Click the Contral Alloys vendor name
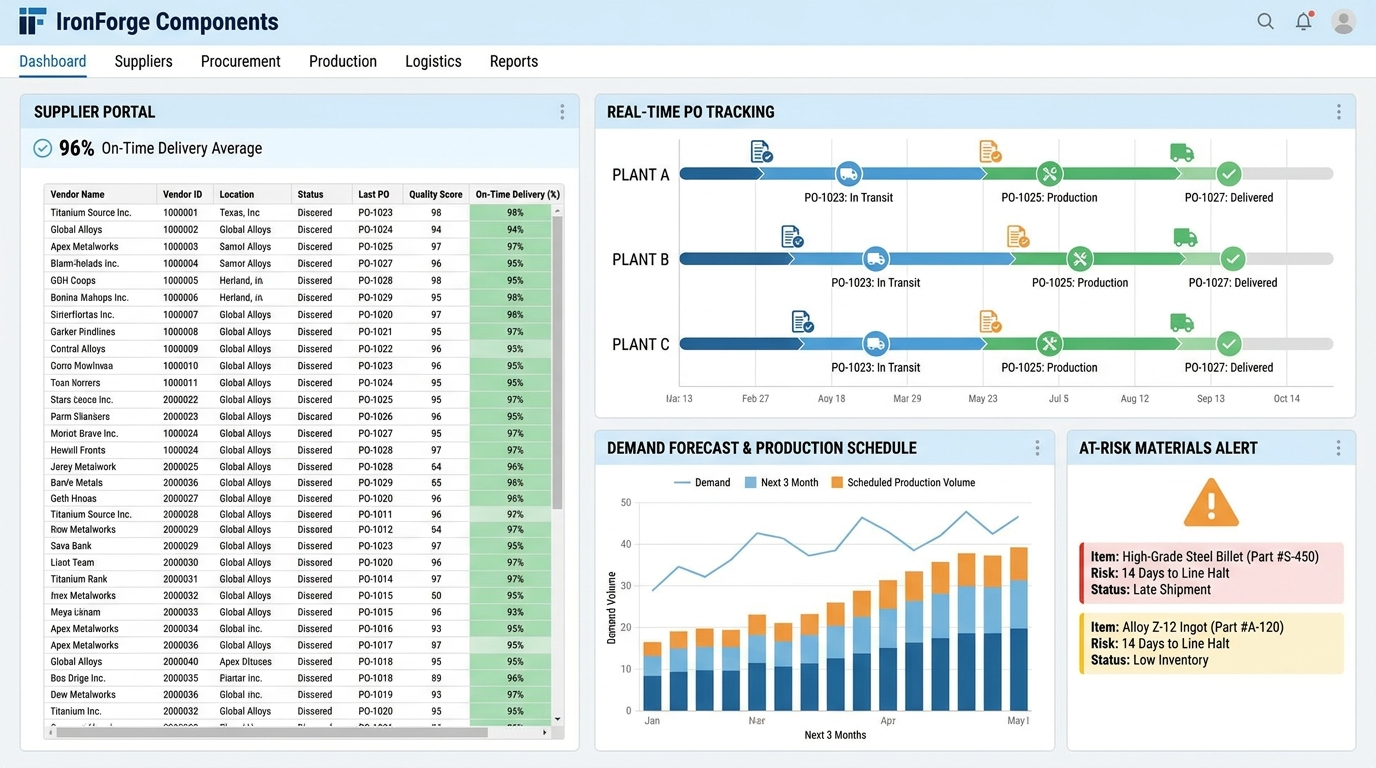This screenshot has width=1376, height=768. tap(78, 349)
